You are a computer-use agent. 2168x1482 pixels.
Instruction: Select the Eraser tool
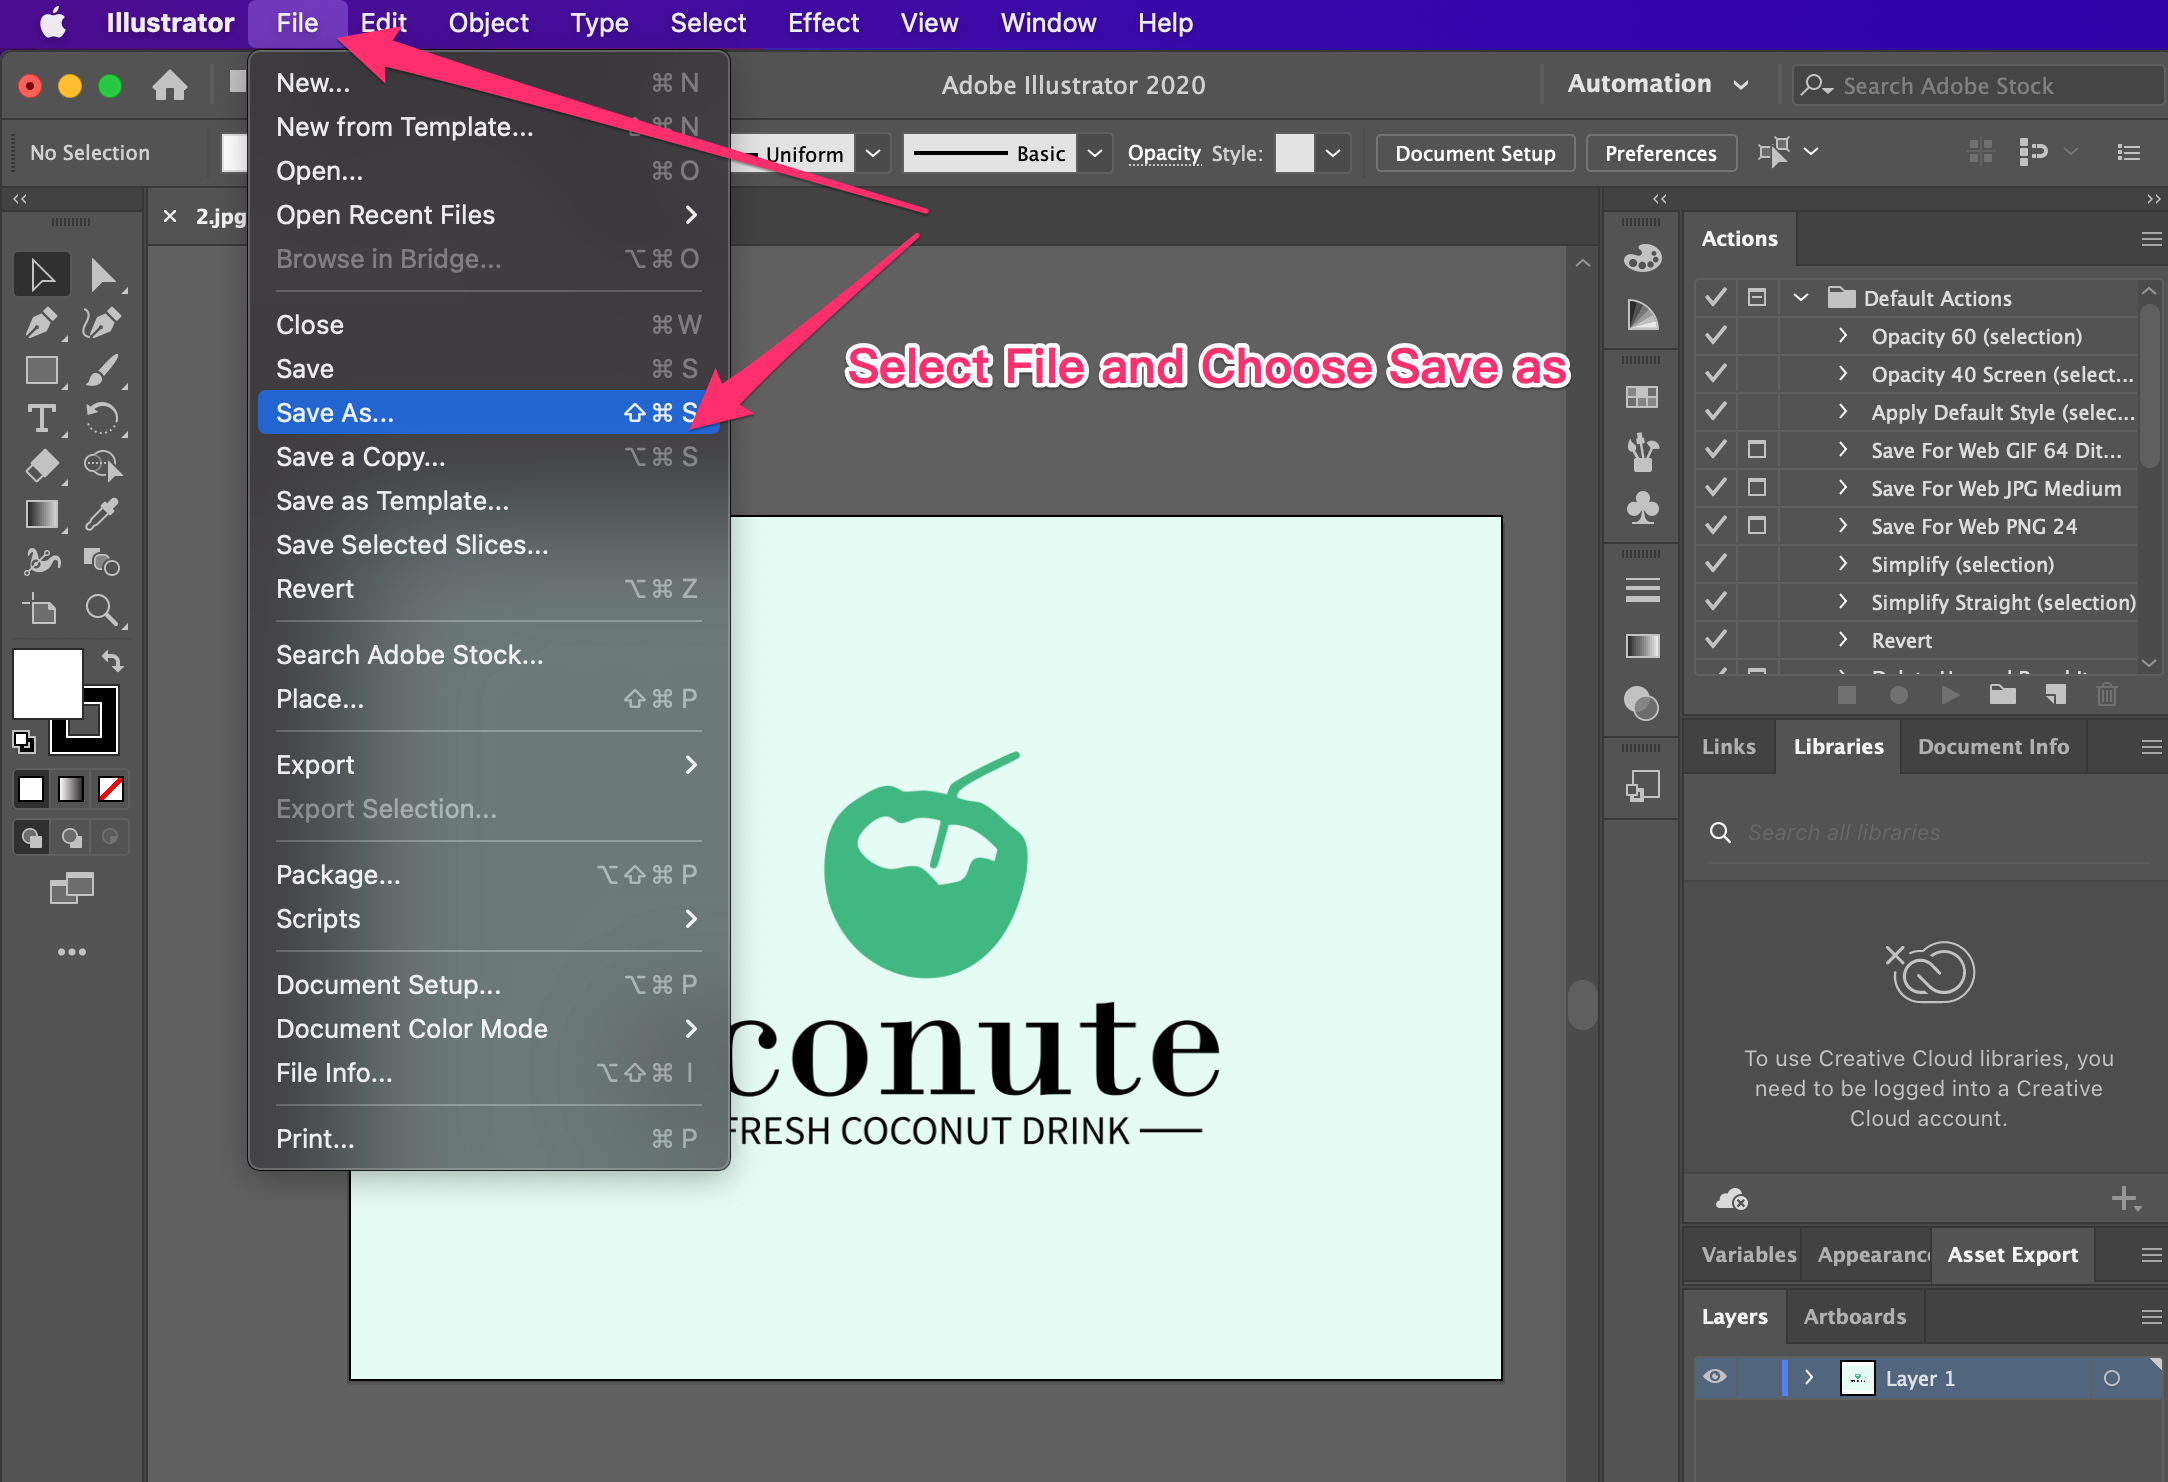point(41,466)
